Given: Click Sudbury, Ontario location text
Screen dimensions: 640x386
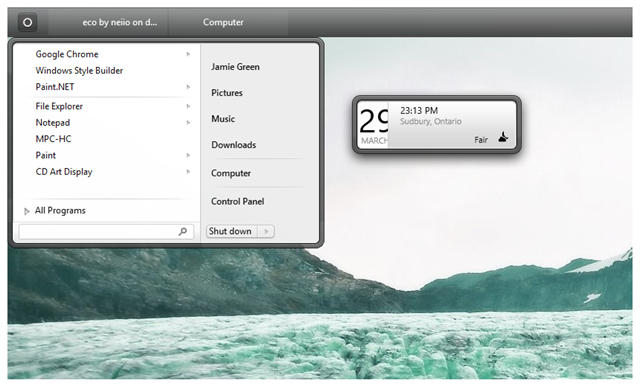Looking at the screenshot, I should click(x=431, y=122).
